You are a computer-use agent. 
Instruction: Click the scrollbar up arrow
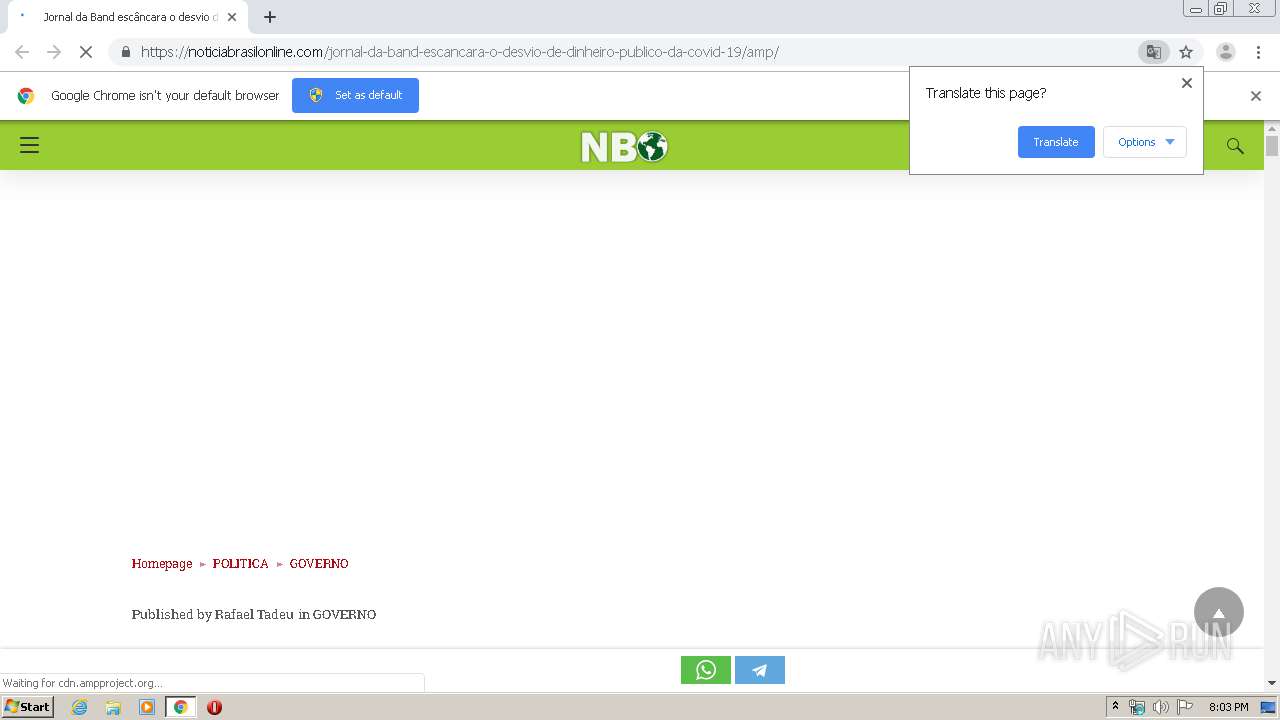pyautogui.click(x=1272, y=128)
